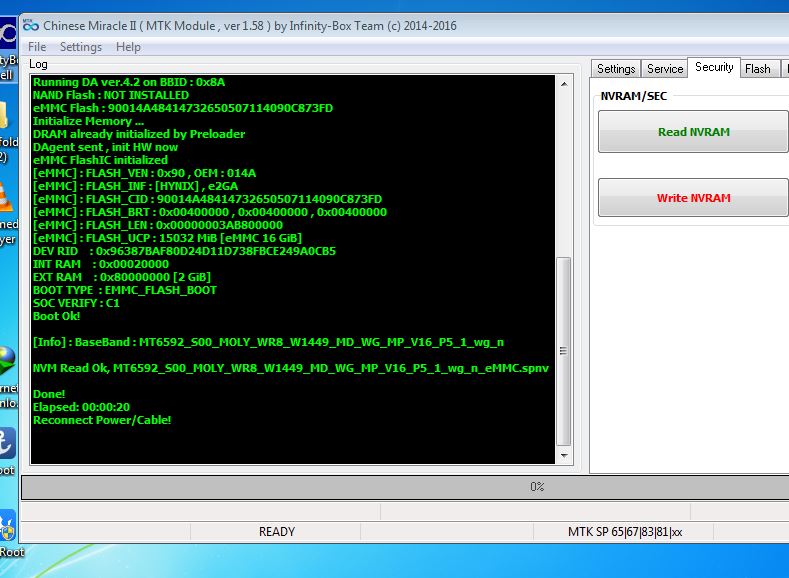Click 'DRAM already initialized by Preloader' line

pyautogui.click(x=139, y=134)
